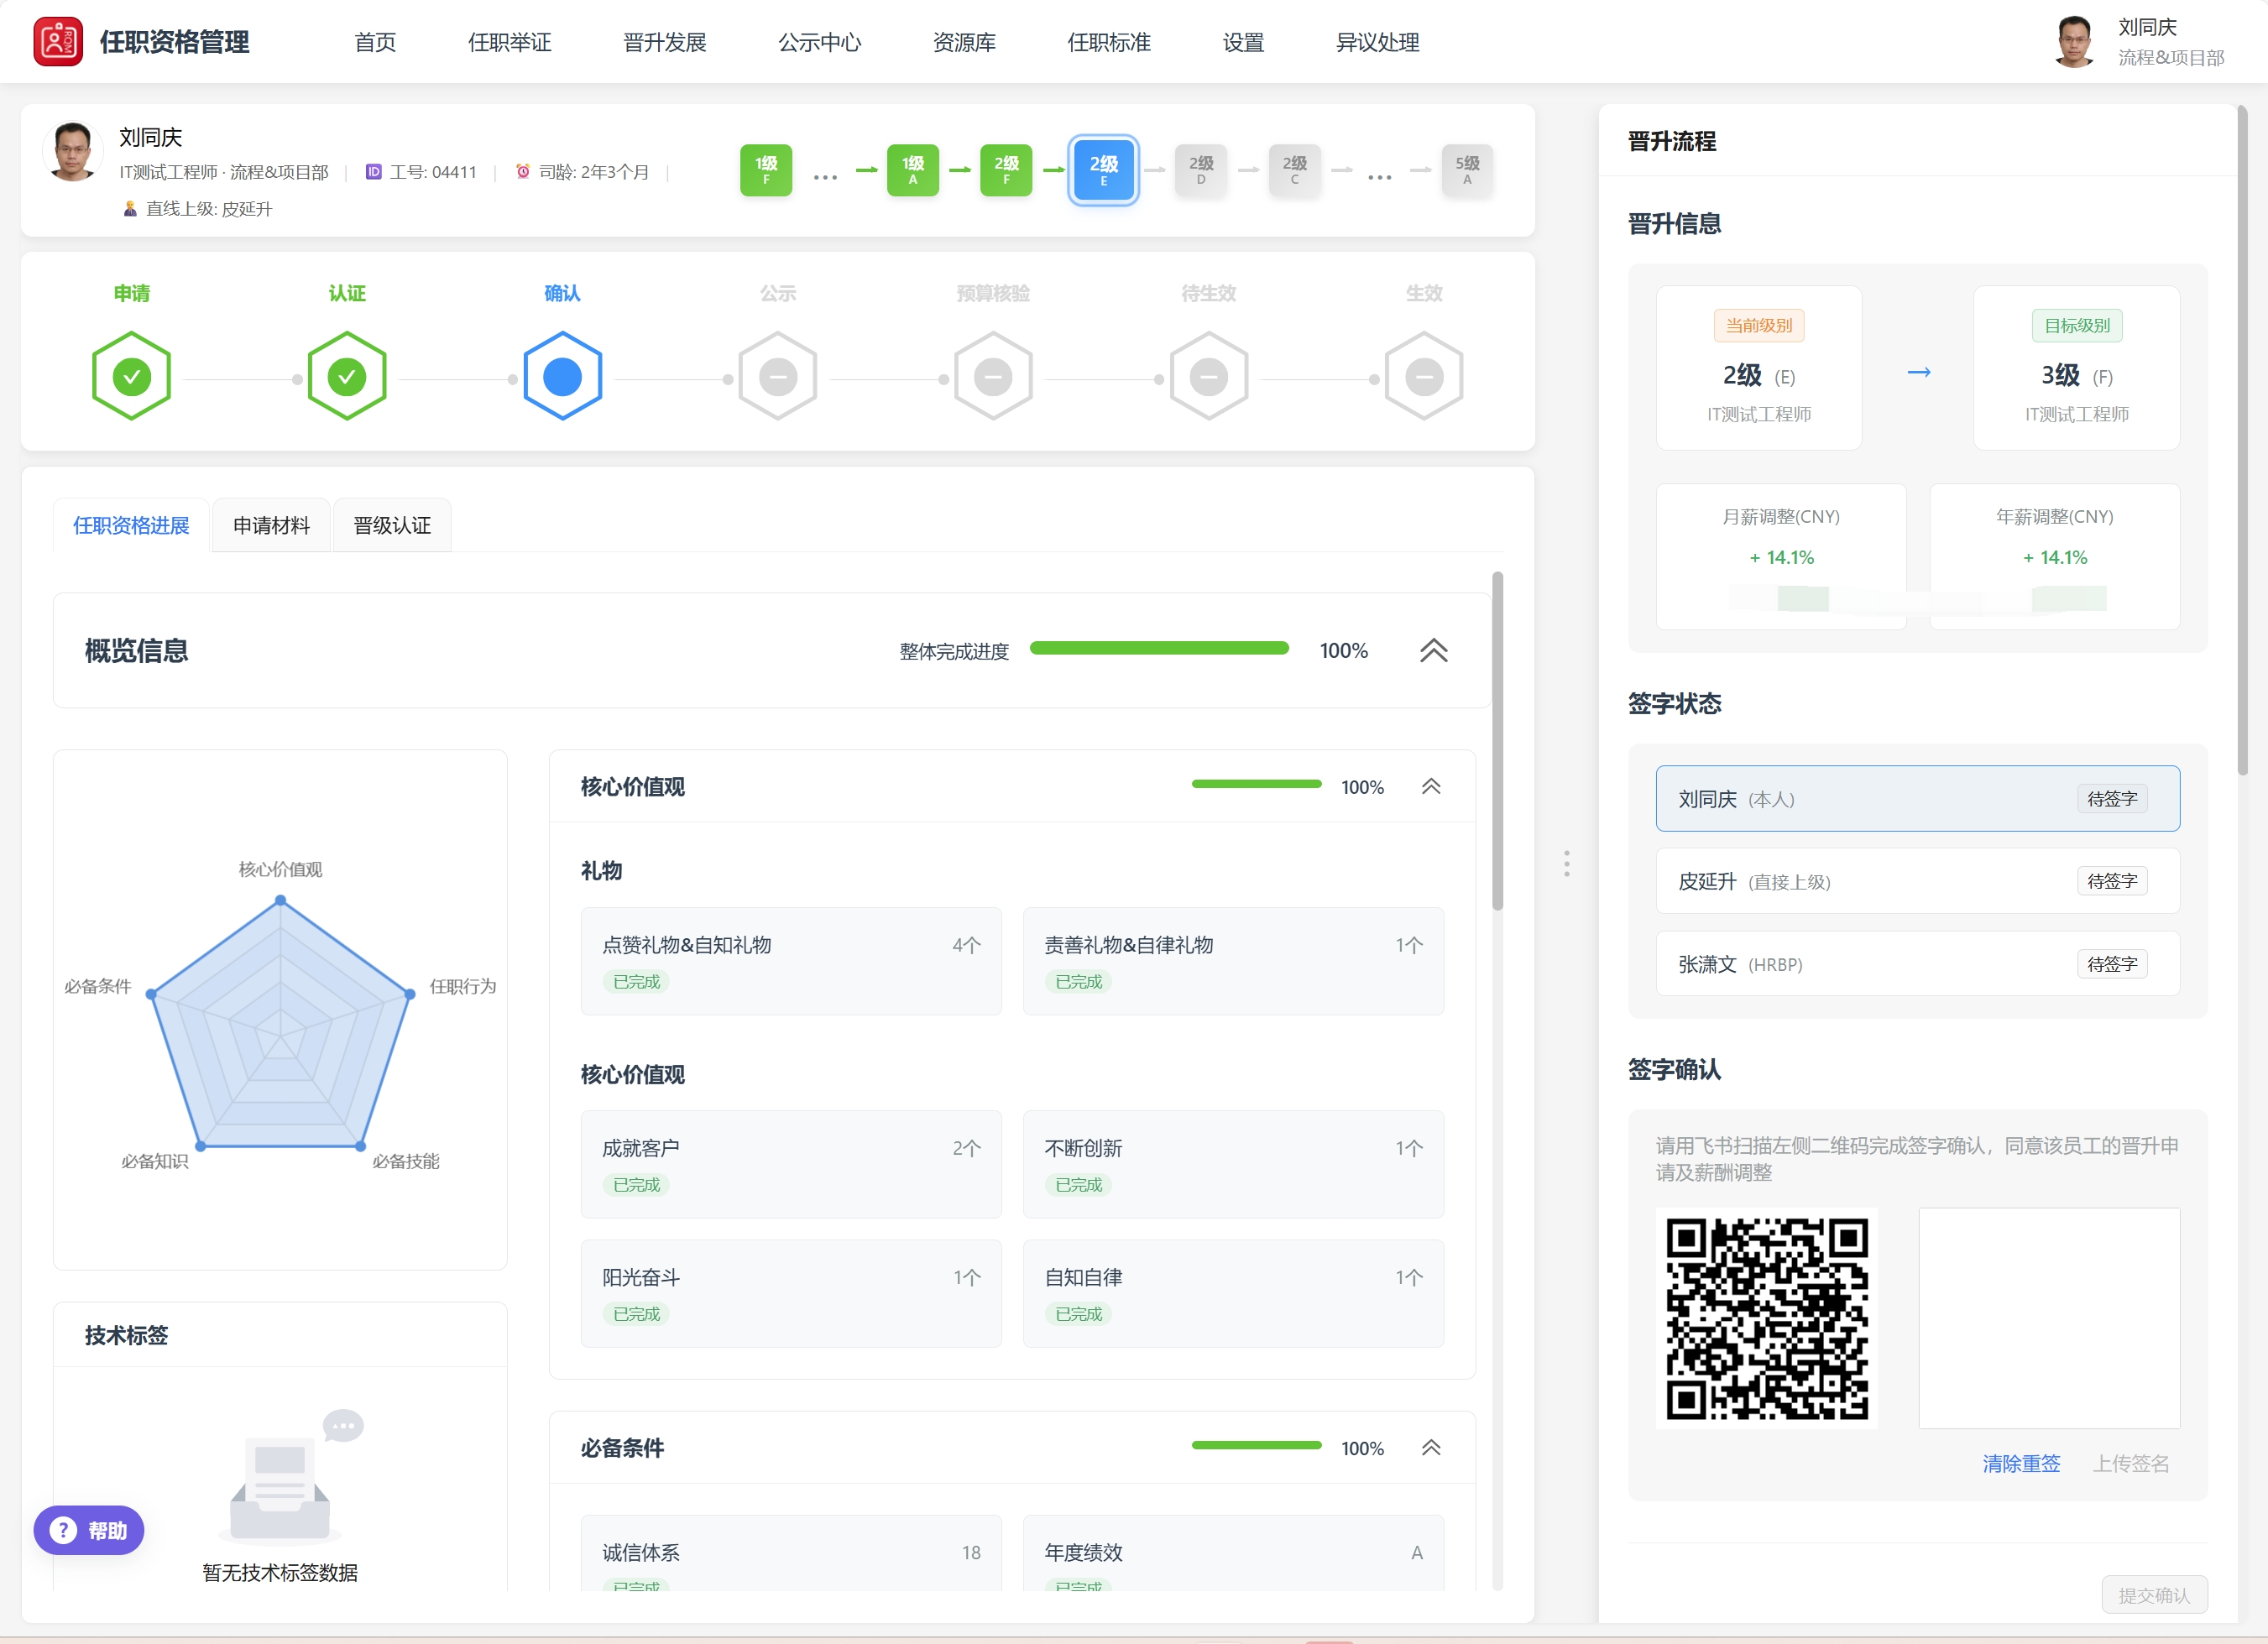Viewport: 2268px width, 1644px height.
Task: Click the person icon before 直线上级: 皮延升
Action: pos(130,208)
